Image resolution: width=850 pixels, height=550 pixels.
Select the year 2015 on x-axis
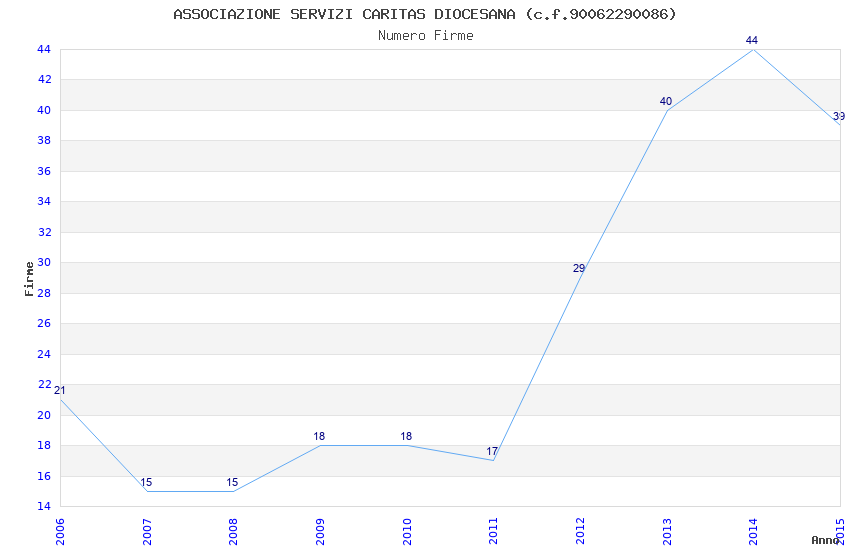pos(840,532)
